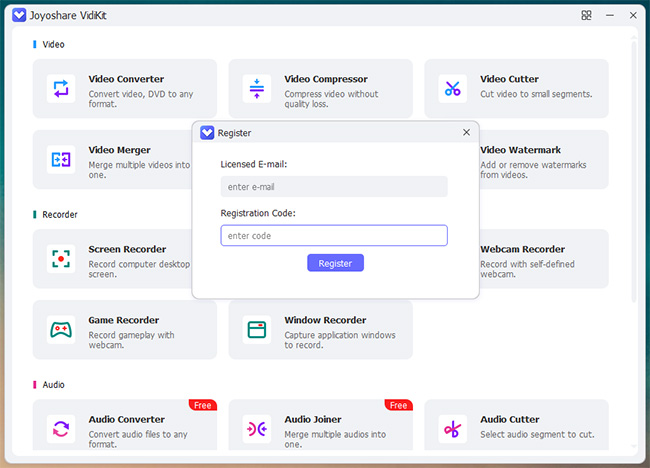This screenshot has height=468, width=650.
Task: Click the Audio Joiner title text
Action: tap(313, 420)
